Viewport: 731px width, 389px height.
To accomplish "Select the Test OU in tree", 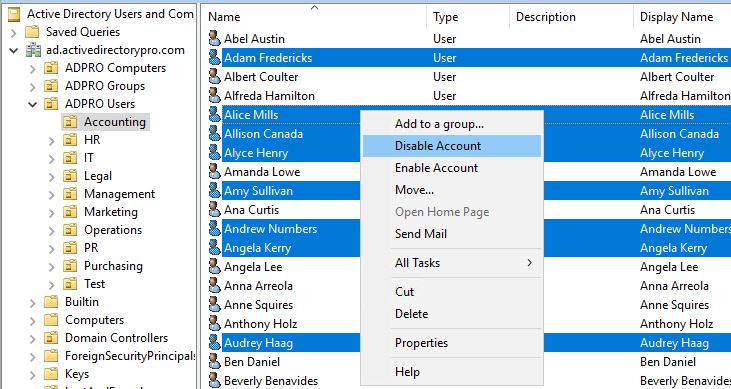I will point(95,284).
